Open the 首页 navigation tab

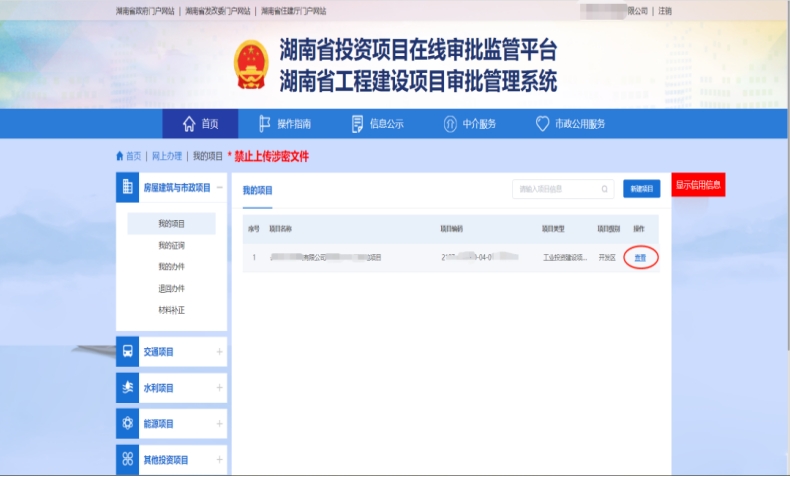[200, 123]
